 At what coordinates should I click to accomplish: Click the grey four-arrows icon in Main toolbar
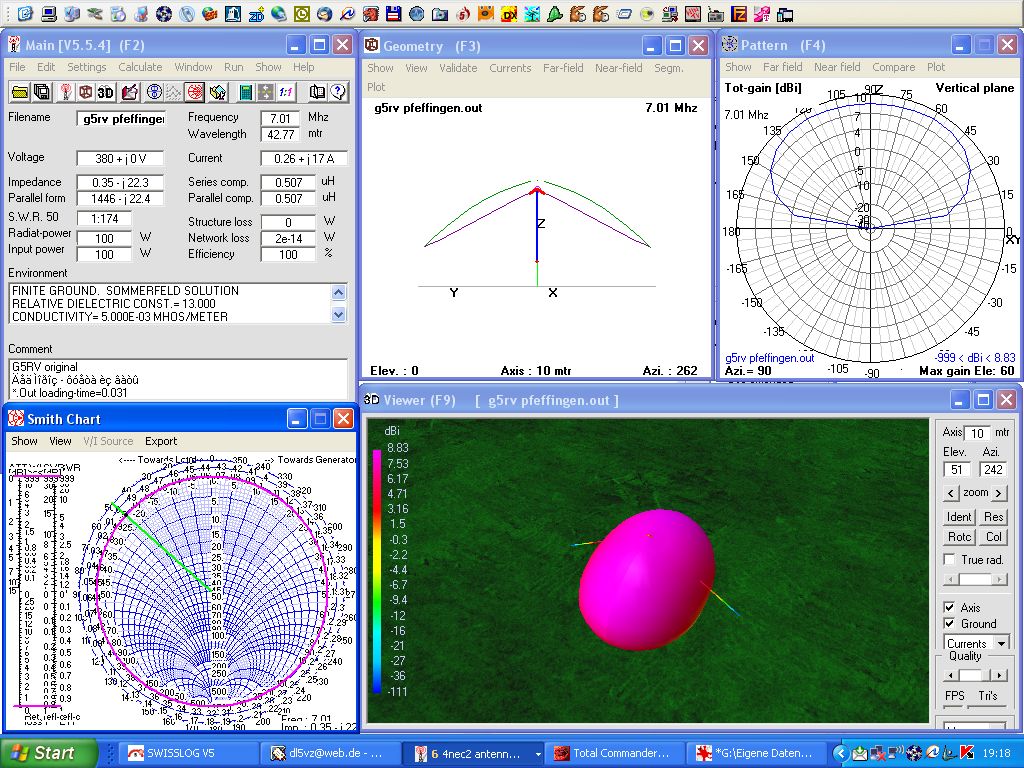pos(266,92)
